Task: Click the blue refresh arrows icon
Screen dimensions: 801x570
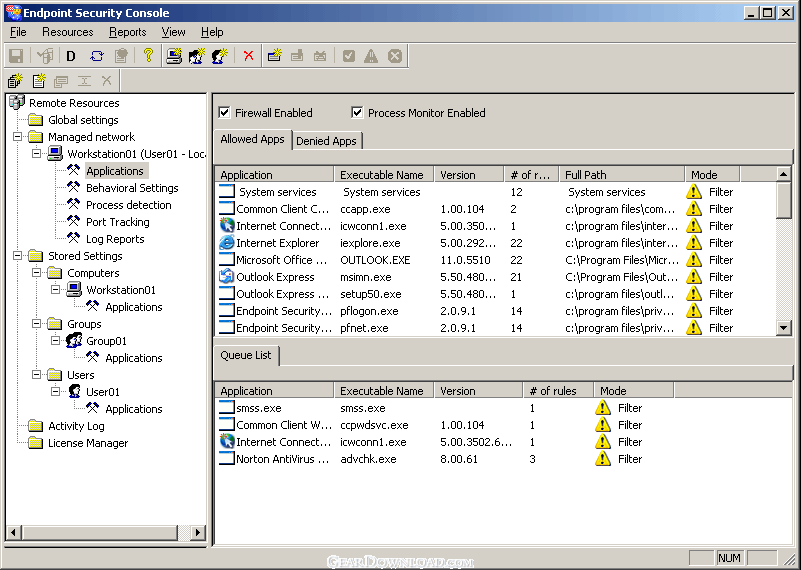Action: pyautogui.click(x=97, y=56)
